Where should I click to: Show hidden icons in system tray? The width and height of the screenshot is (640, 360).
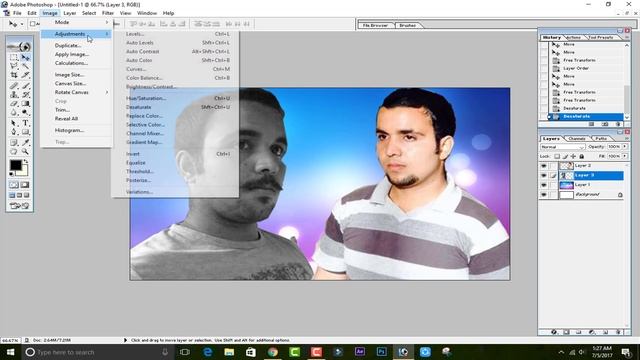pos(561,352)
